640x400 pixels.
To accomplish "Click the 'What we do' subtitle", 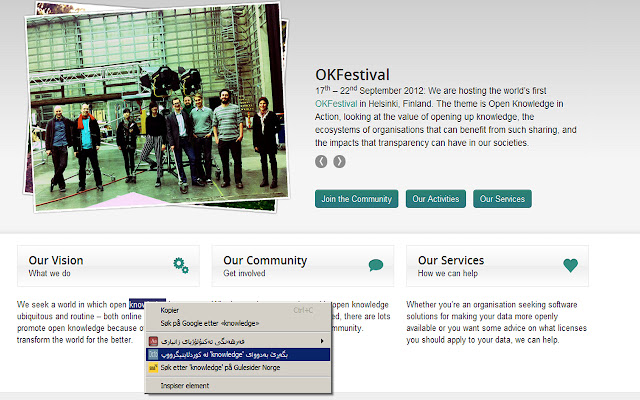I will 49,273.
